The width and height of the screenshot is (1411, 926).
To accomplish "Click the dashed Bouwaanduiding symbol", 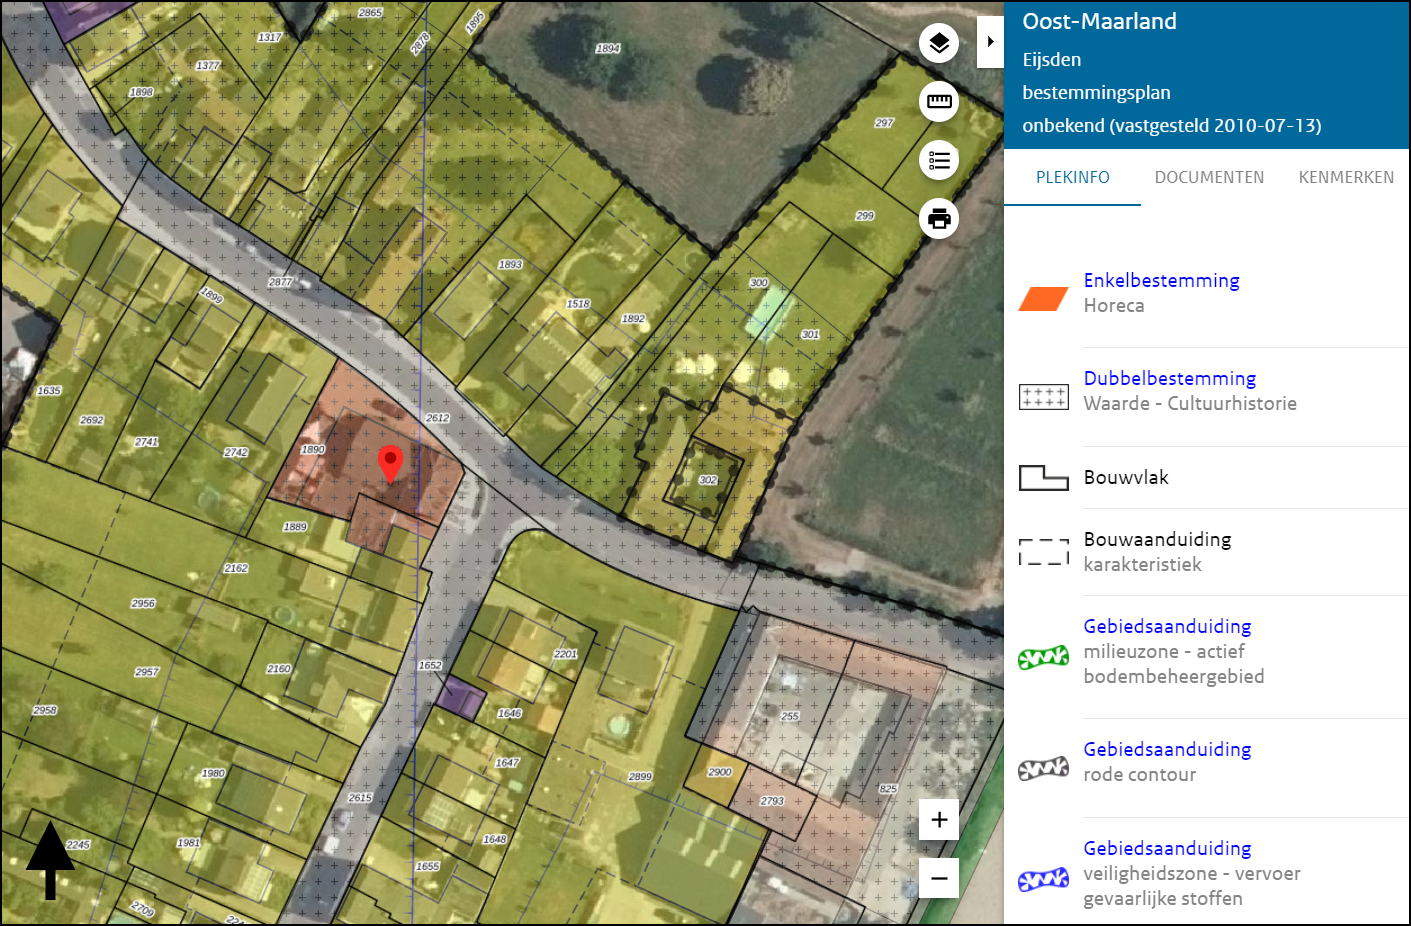I will [x=1043, y=552].
